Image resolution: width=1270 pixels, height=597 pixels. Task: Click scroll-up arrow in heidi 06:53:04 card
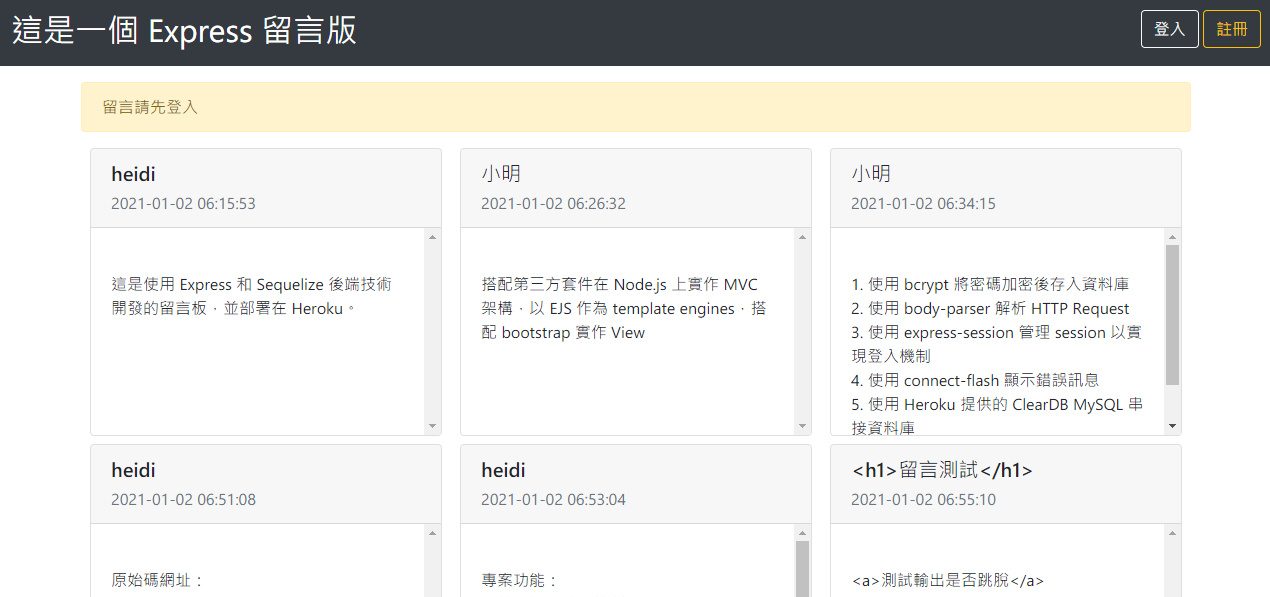pos(802,533)
